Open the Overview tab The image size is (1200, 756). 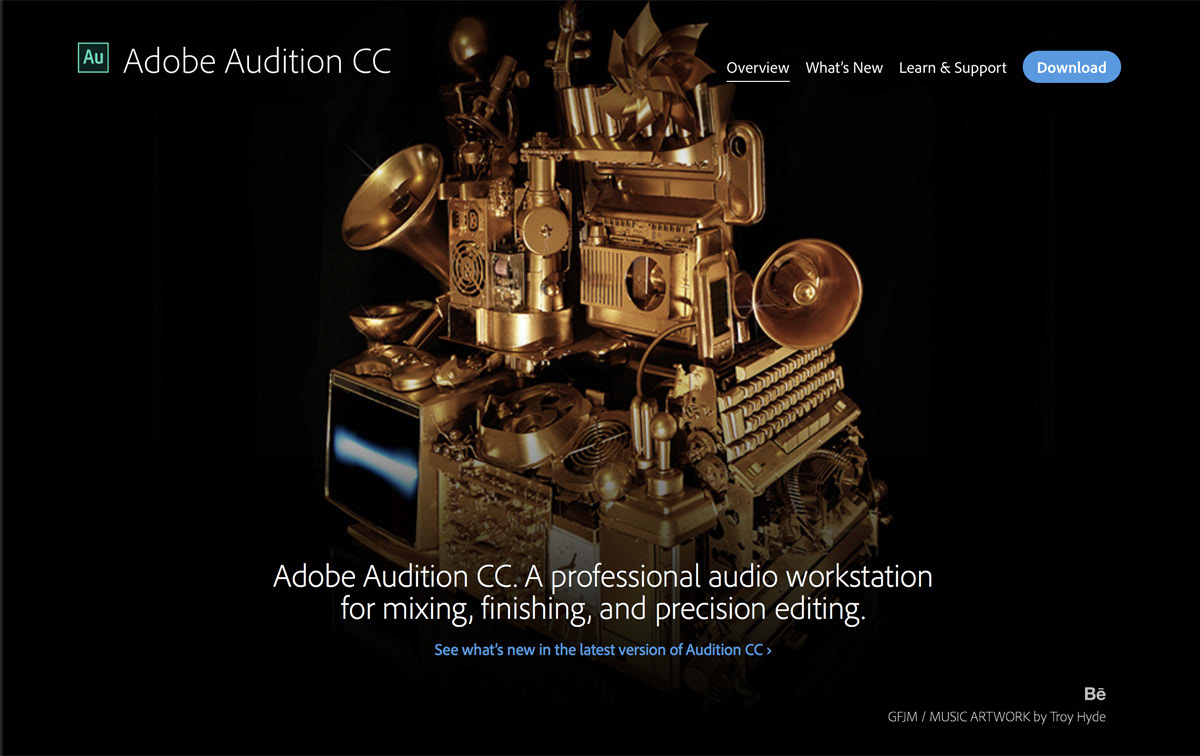[758, 68]
